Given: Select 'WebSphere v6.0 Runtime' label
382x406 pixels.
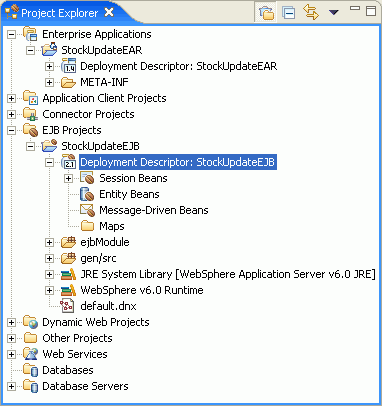Looking at the screenshot, I should click(x=142, y=290).
